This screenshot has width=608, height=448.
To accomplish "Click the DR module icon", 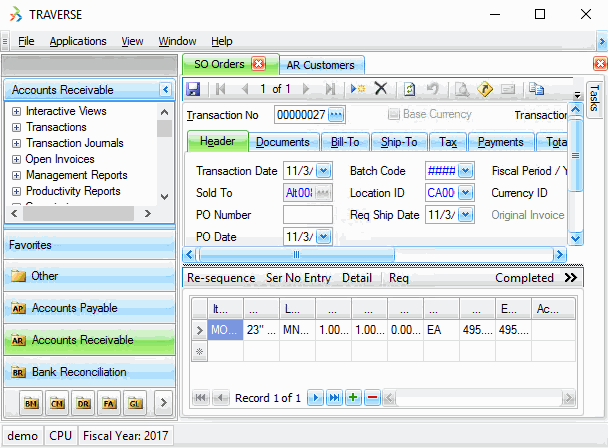I will (83, 403).
